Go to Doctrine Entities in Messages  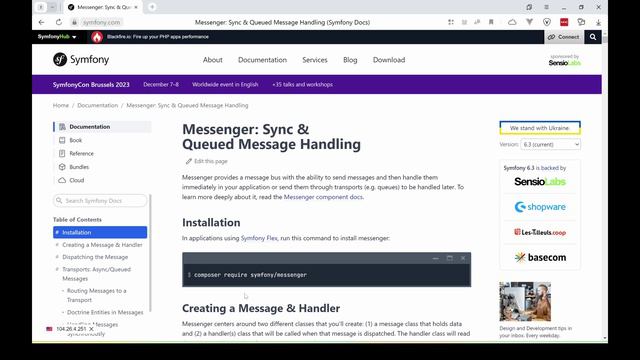[105, 312]
